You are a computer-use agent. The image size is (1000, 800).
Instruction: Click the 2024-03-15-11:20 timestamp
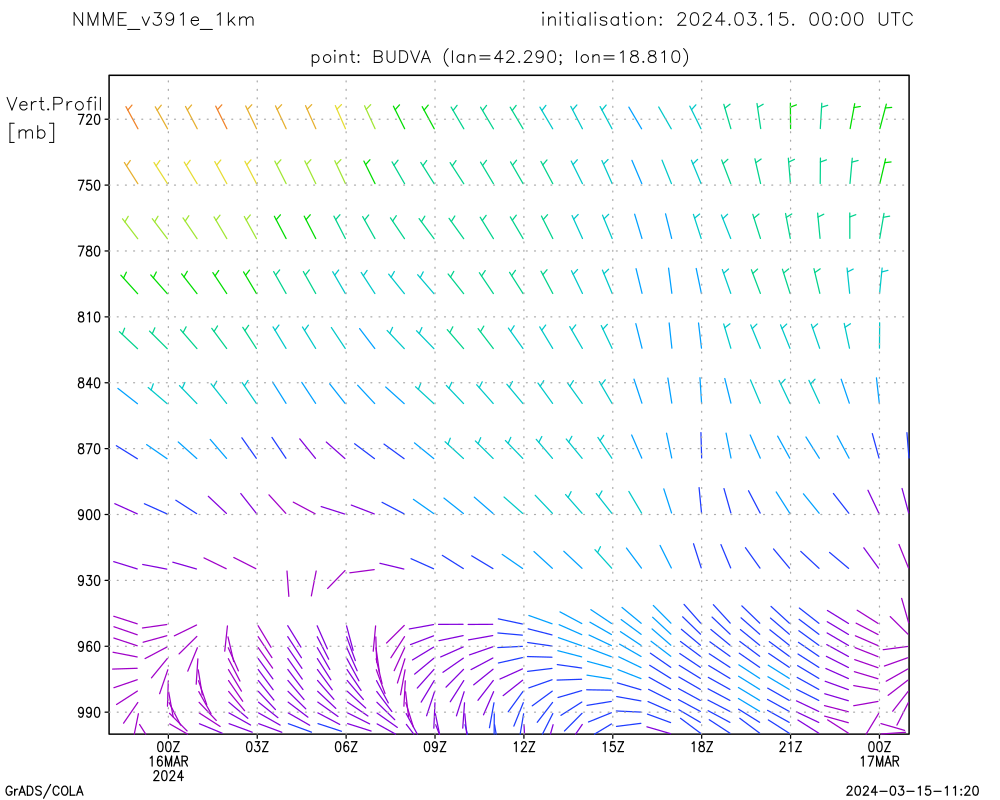[x=912, y=791]
